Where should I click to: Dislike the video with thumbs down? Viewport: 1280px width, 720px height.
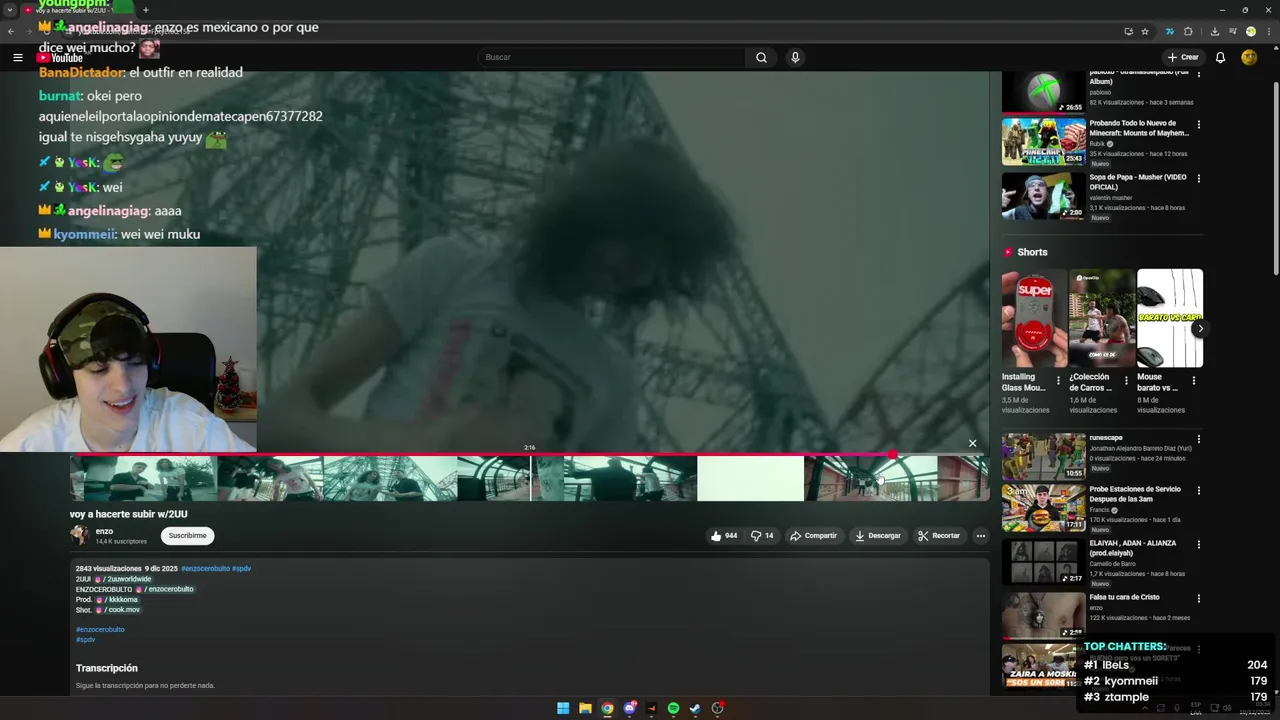click(x=762, y=536)
